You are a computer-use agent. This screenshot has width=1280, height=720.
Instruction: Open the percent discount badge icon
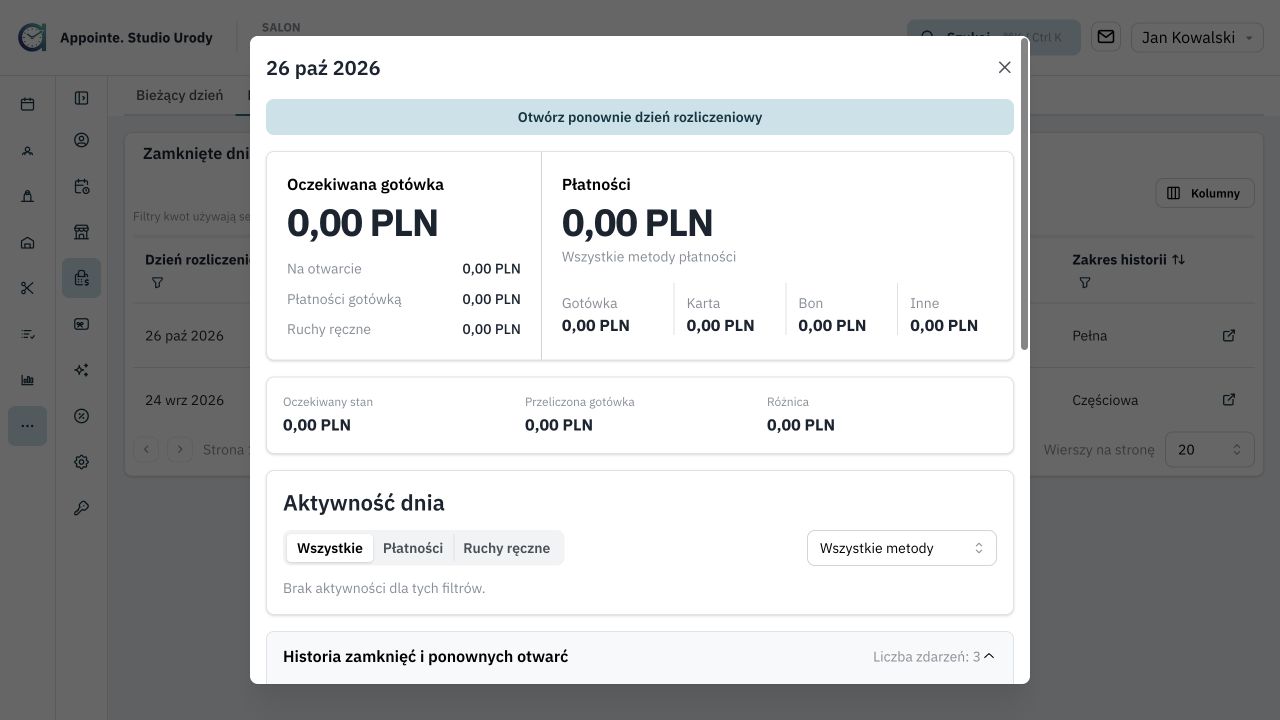(82, 416)
